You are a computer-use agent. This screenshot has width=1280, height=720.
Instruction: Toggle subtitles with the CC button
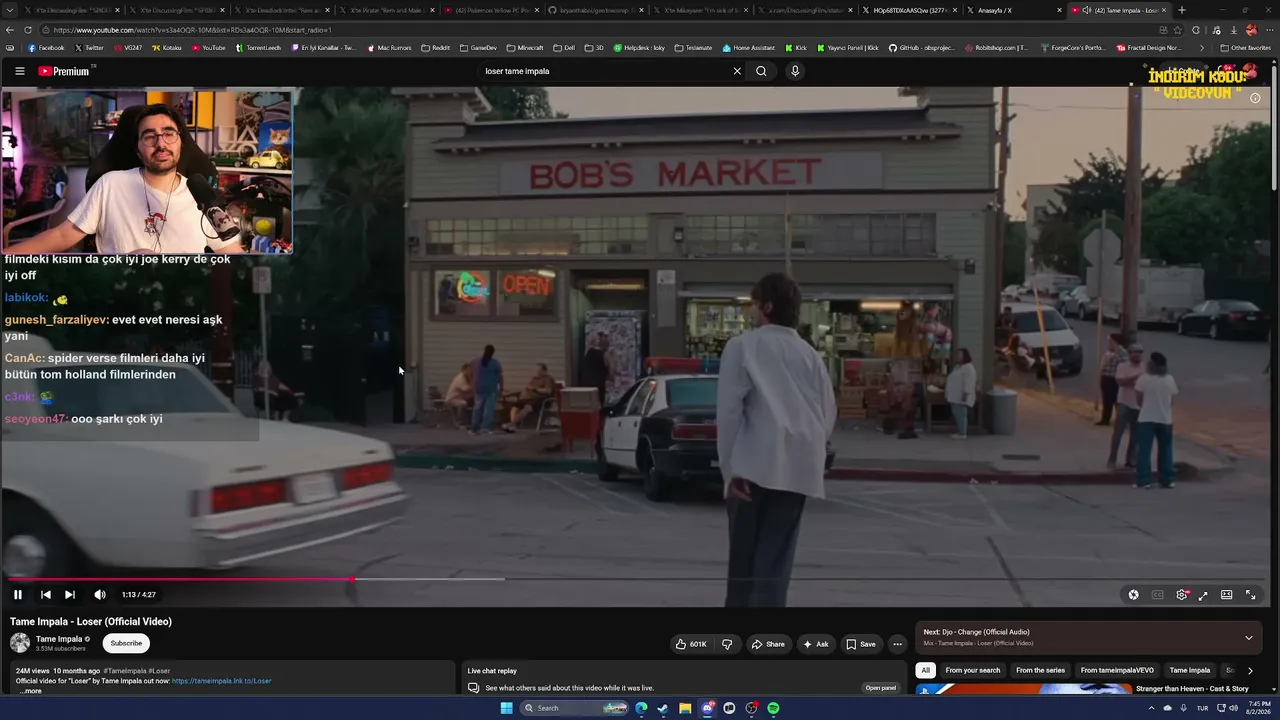coord(1157,594)
